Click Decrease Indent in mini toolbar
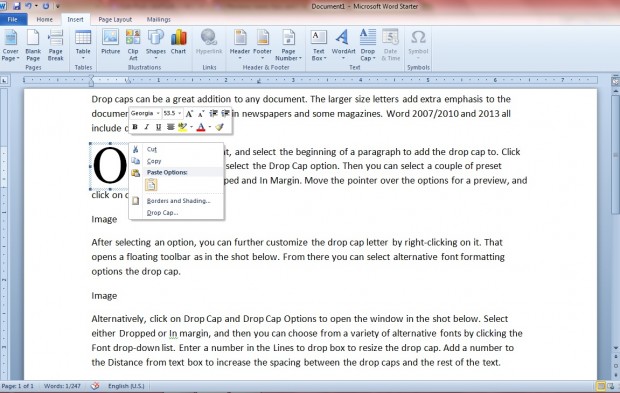Image resolution: width=620 pixels, height=393 pixels. point(214,114)
